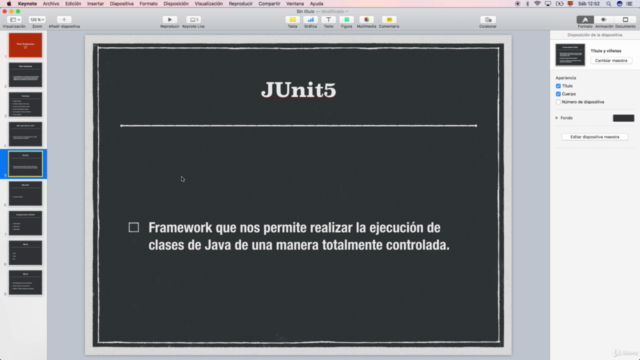The image size is (640, 360).
Task: Insert a chart with Gráfica icon
Action: (x=311, y=20)
